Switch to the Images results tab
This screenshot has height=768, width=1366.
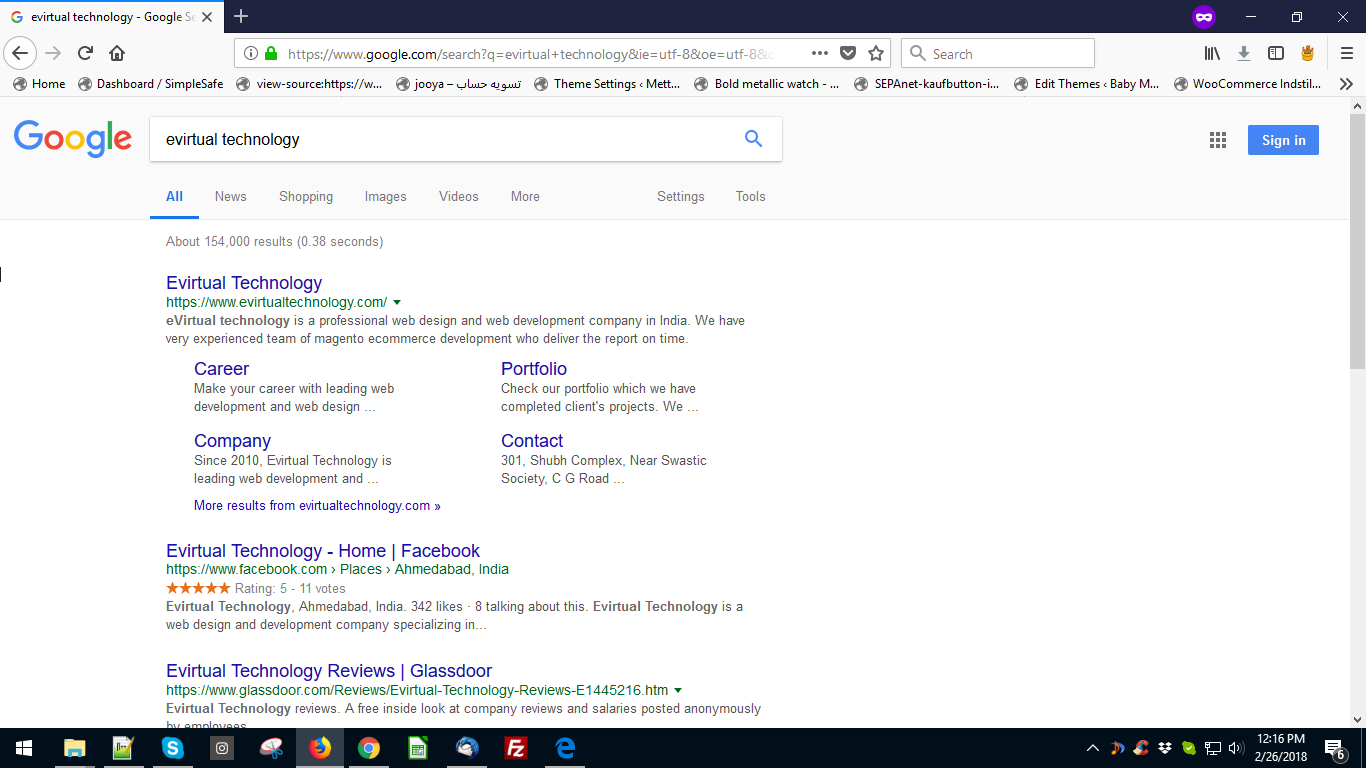[385, 196]
